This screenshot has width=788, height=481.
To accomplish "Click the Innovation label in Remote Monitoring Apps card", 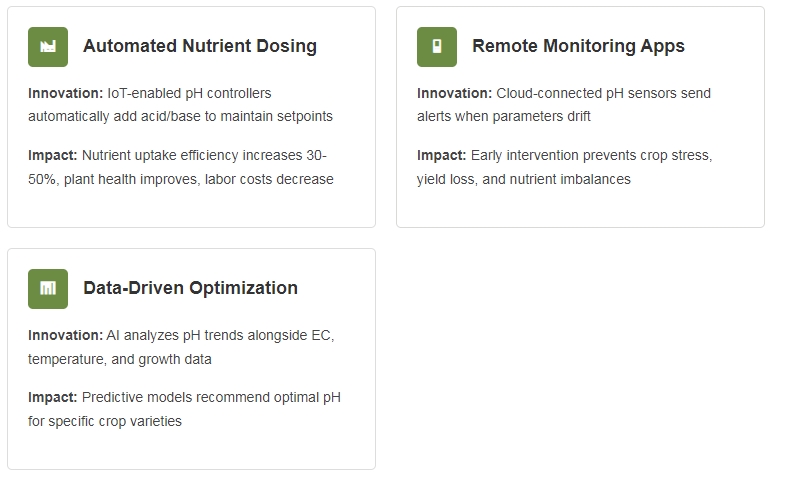I will (x=454, y=93).
